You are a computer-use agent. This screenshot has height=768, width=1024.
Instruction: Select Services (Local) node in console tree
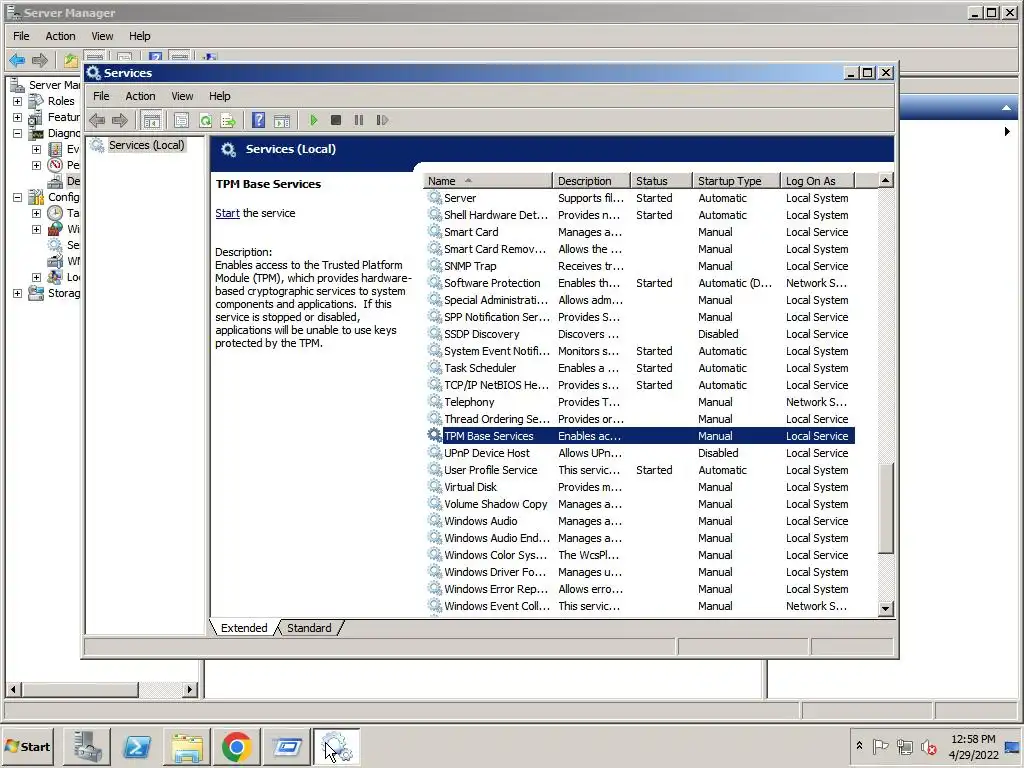(x=146, y=145)
